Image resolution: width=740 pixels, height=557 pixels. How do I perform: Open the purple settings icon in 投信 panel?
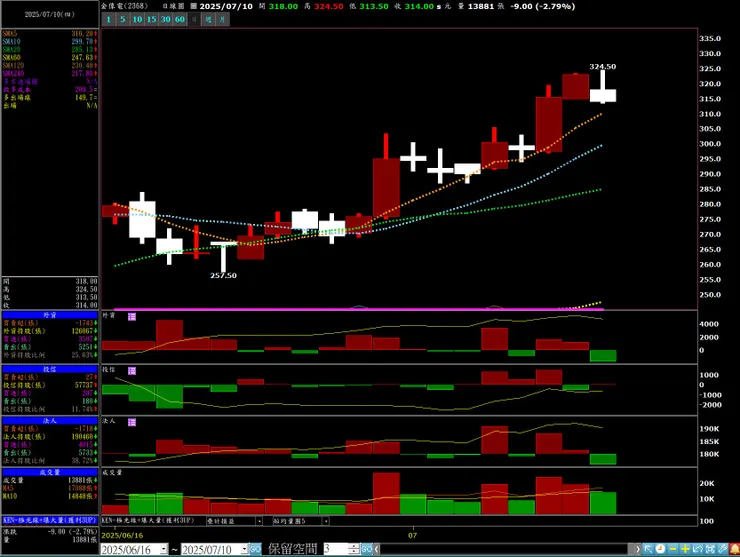tap(132, 371)
